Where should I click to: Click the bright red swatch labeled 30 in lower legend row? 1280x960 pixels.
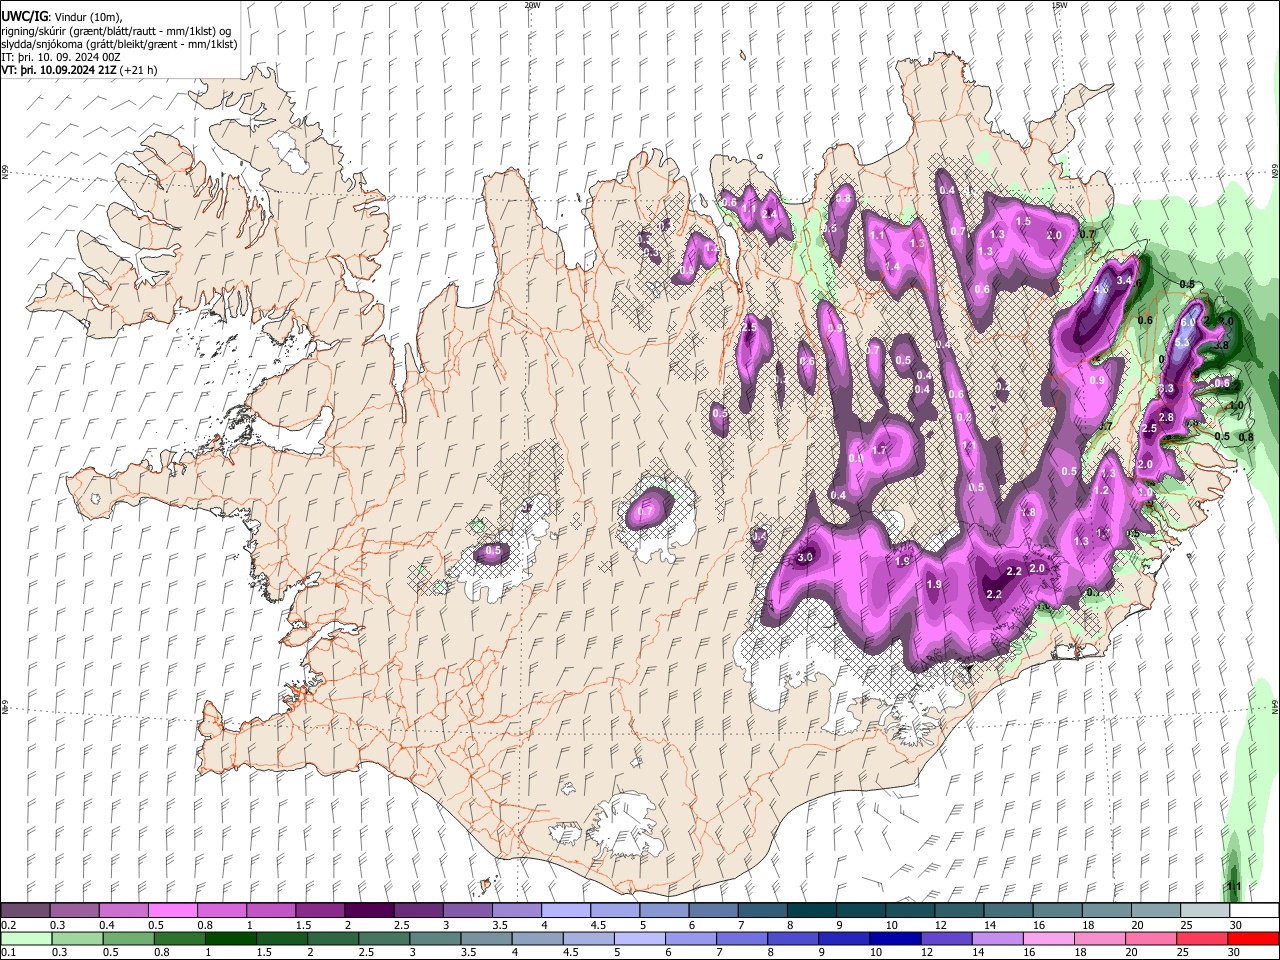pos(1254,938)
